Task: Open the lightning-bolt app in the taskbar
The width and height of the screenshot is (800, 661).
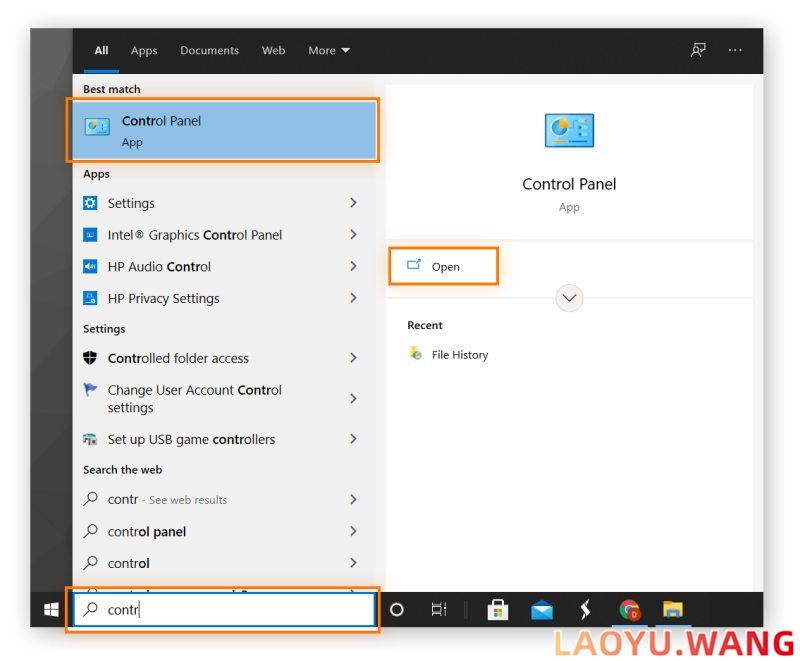Action: (585, 609)
